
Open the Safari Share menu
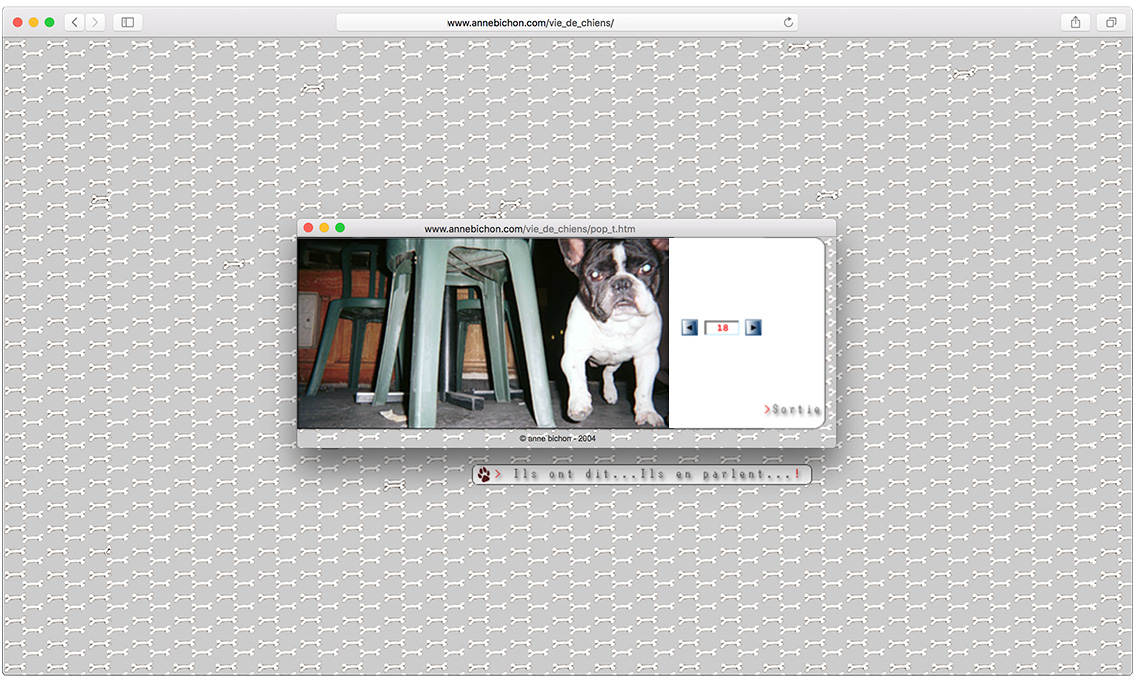point(1075,22)
